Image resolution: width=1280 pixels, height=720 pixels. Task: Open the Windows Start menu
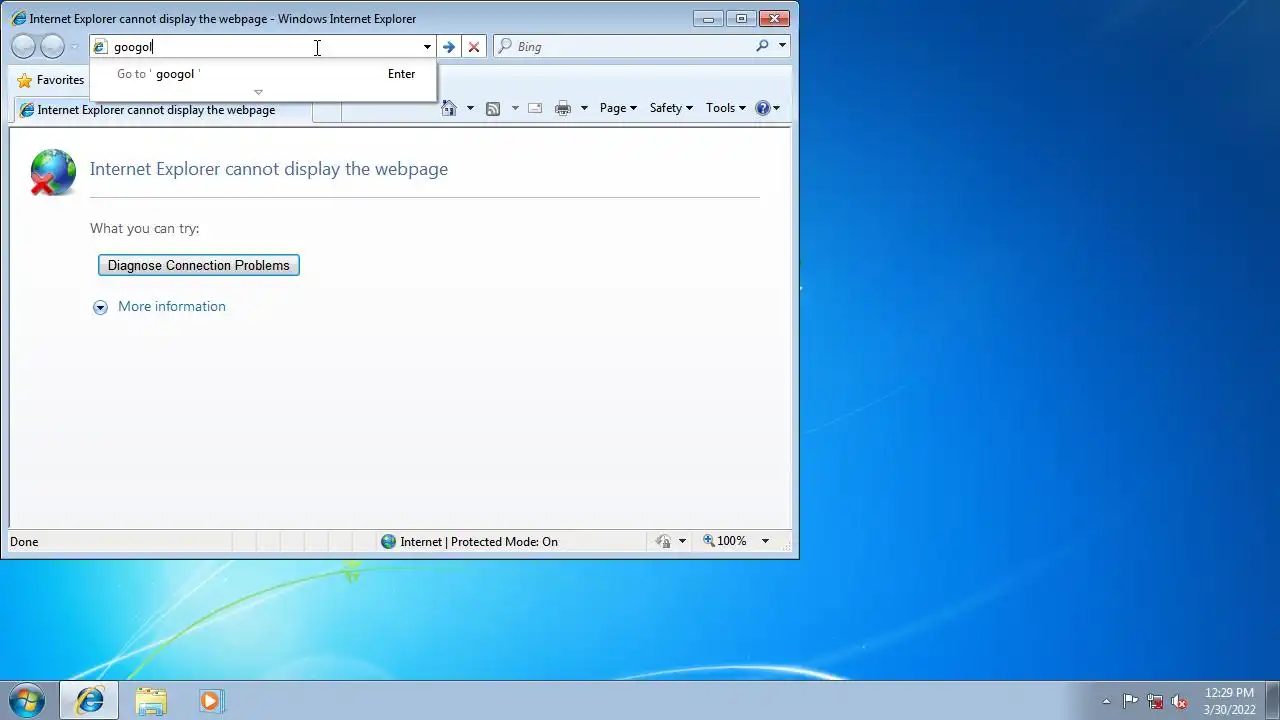click(27, 700)
